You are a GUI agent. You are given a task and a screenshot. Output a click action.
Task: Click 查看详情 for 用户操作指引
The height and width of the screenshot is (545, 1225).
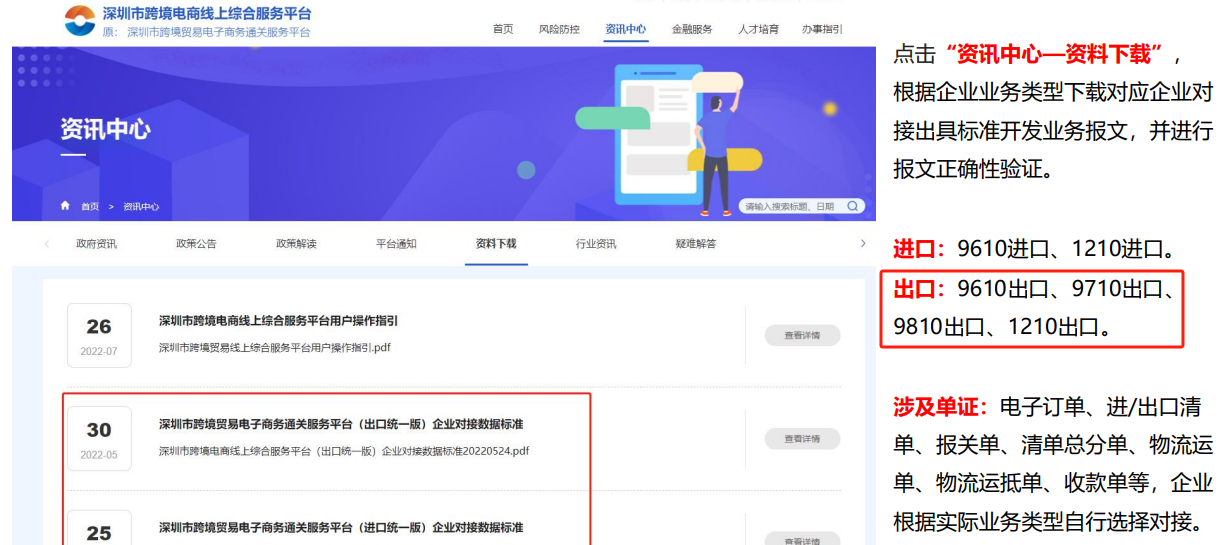[x=802, y=336]
